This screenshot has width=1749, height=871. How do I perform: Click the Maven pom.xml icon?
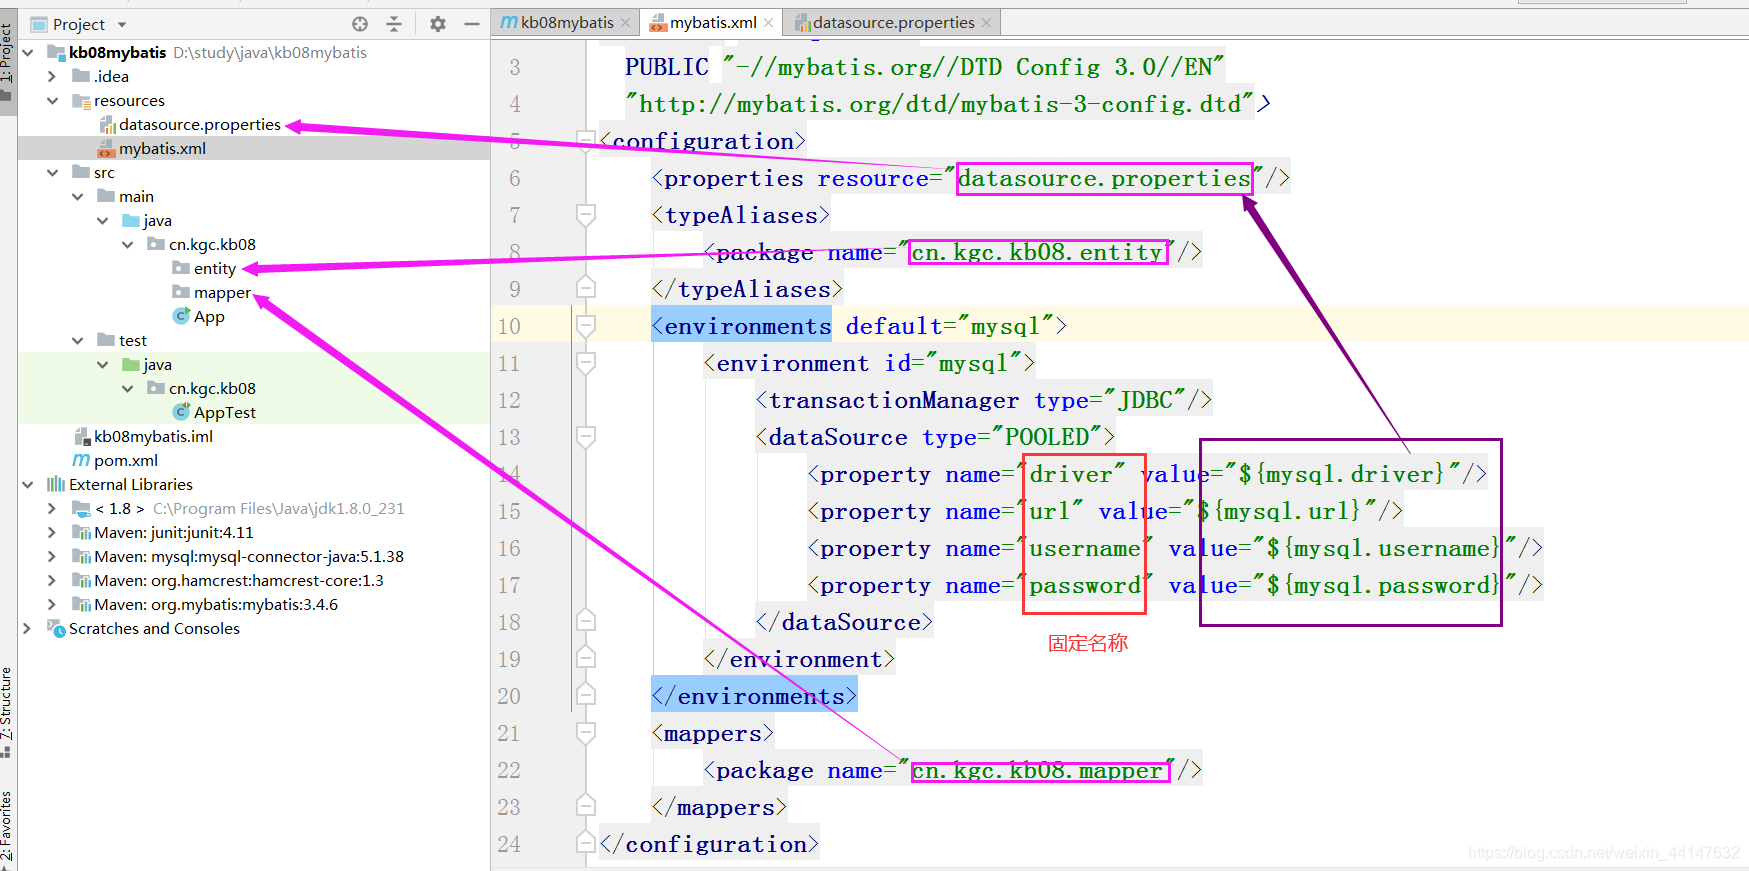point(81,460)
